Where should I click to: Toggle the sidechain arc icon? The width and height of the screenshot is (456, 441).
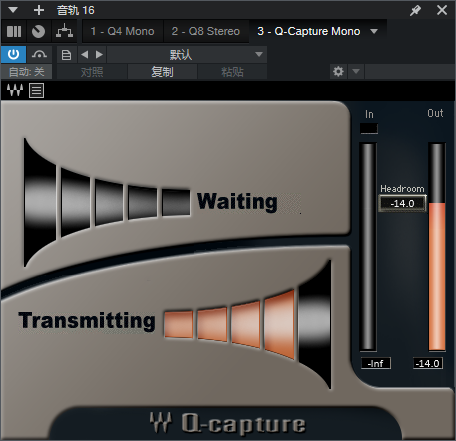[39, 54]
